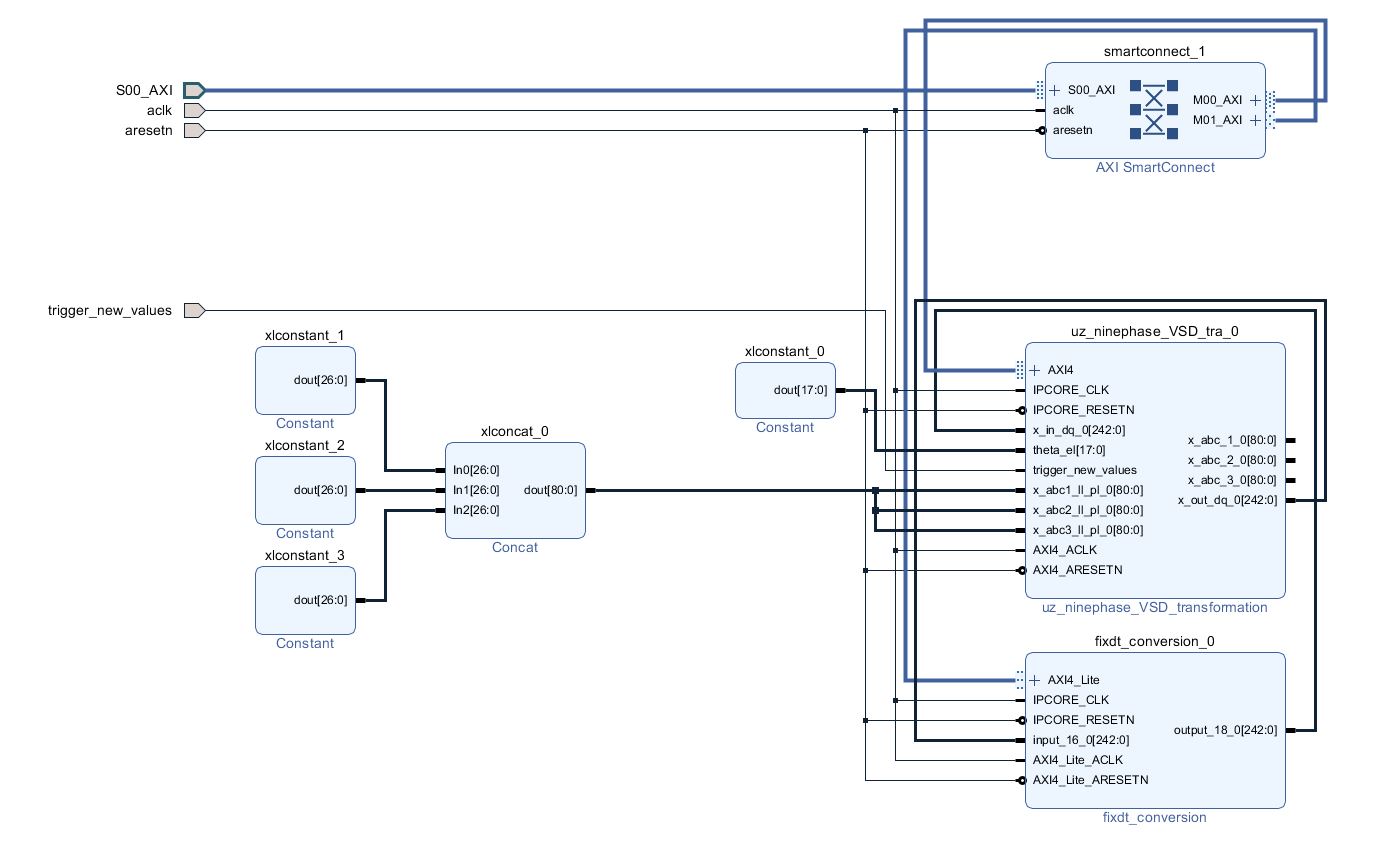
Task: Select the xlconcat_0 block title
Action: tap(515, 431)
